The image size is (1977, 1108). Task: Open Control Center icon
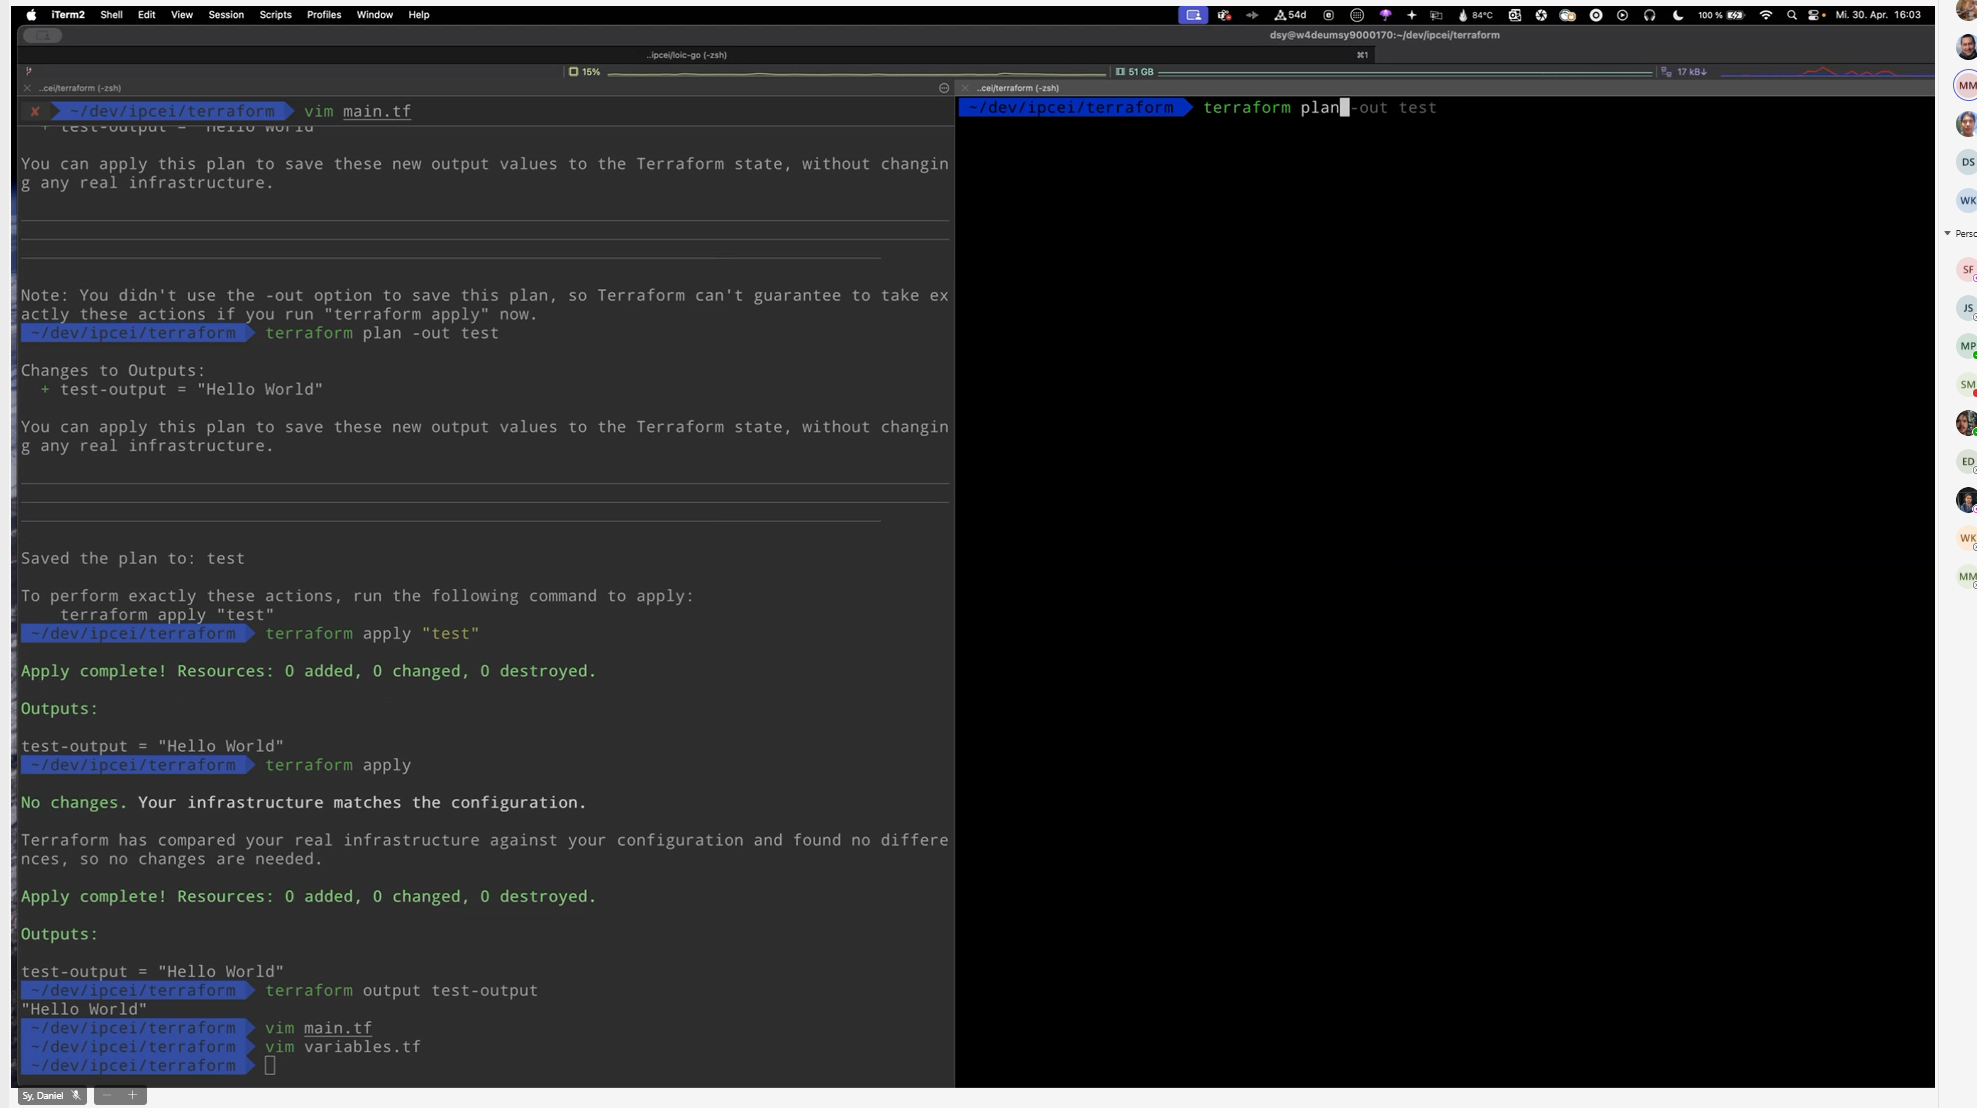point(1815,15)
